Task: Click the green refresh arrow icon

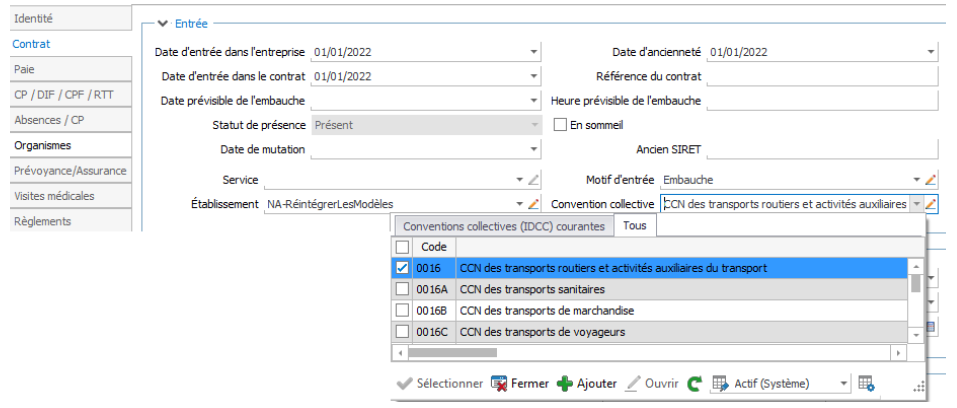Action: 695,384
